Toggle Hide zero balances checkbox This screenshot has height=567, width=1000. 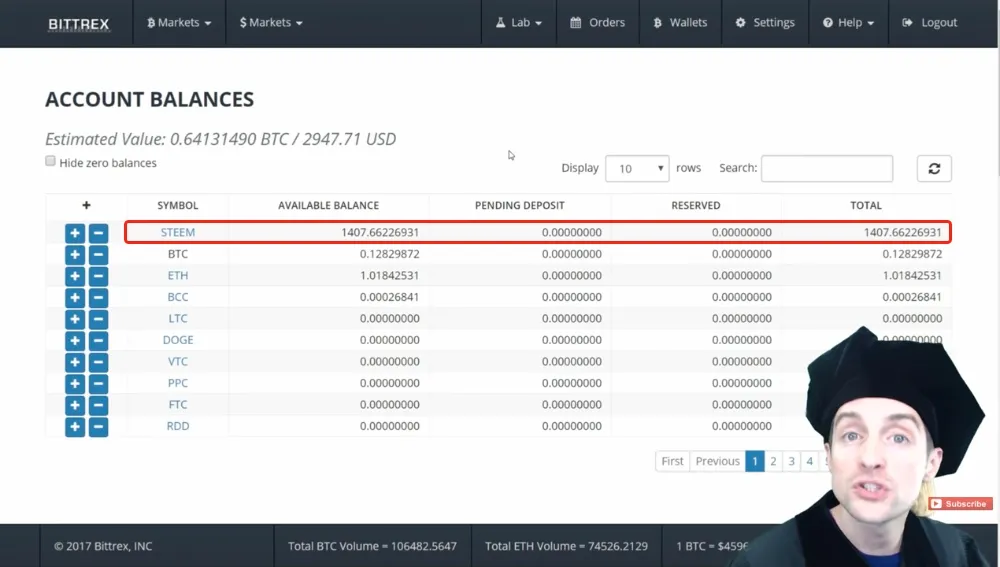point(50,161)
